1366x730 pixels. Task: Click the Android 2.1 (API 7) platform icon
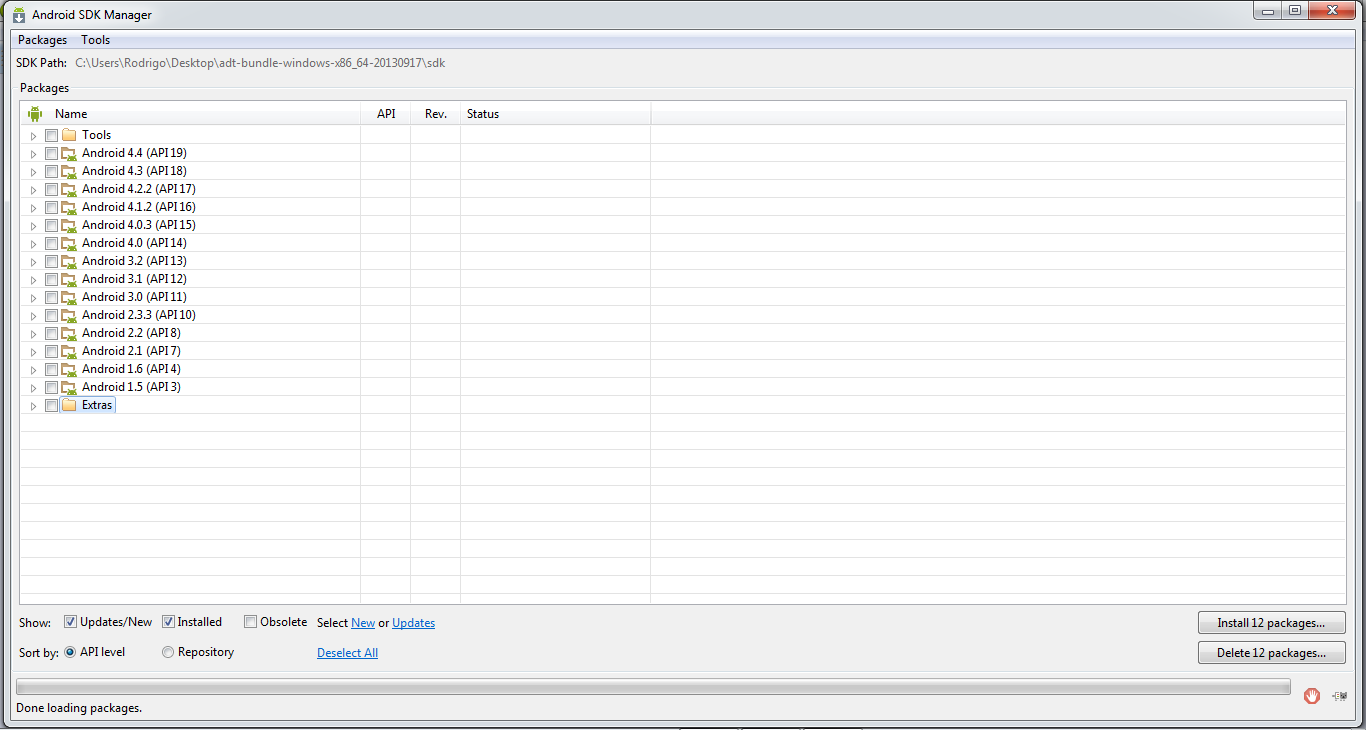pos(69,351)
